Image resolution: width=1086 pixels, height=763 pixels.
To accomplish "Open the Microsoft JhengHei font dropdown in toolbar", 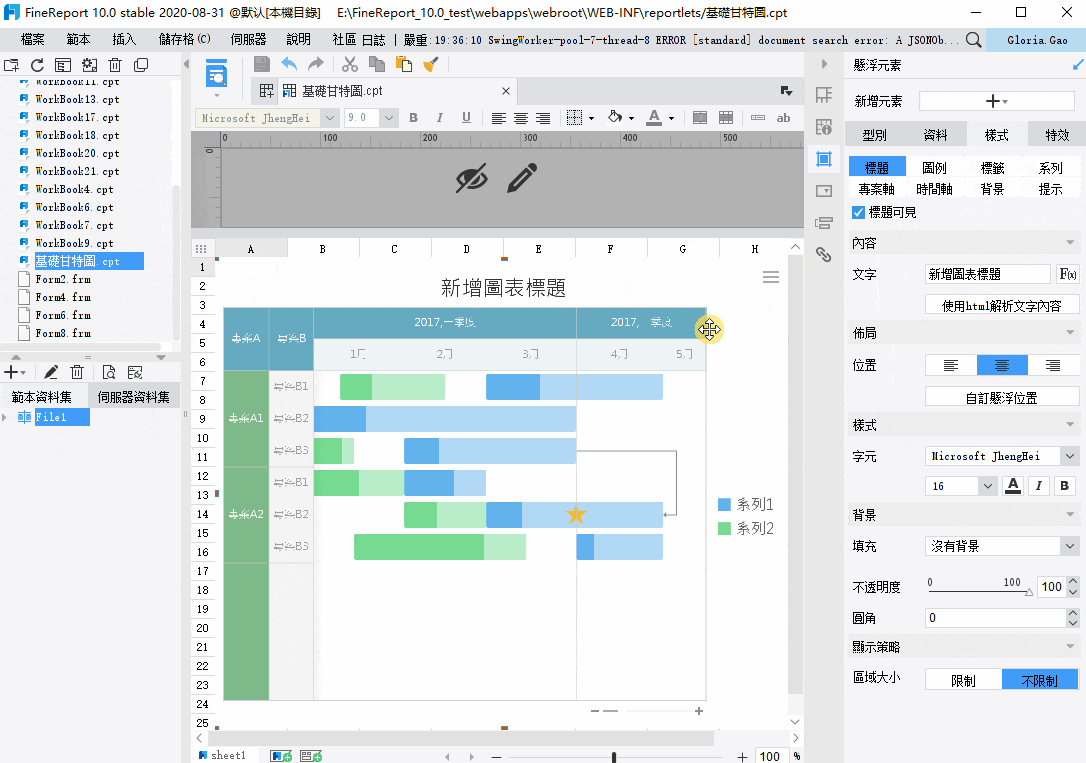I will pyautogui.click(x=330, y=118).
